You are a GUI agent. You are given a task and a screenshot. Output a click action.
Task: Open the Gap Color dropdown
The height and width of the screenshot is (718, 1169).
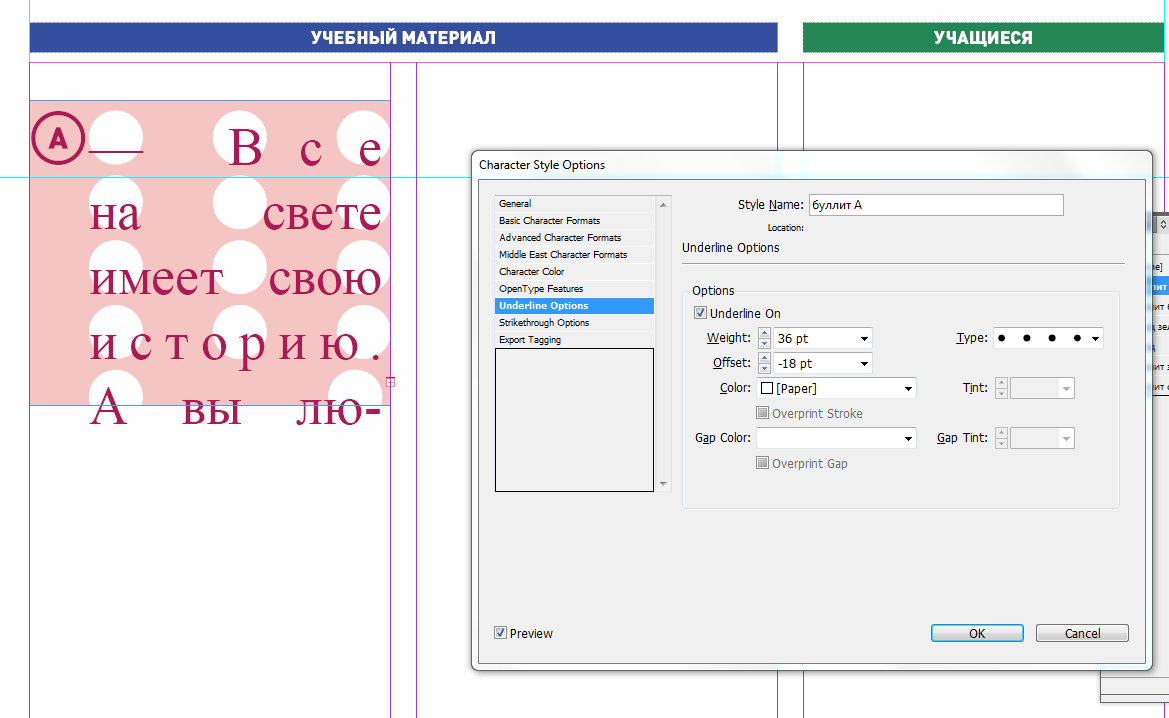pos(908,438)
